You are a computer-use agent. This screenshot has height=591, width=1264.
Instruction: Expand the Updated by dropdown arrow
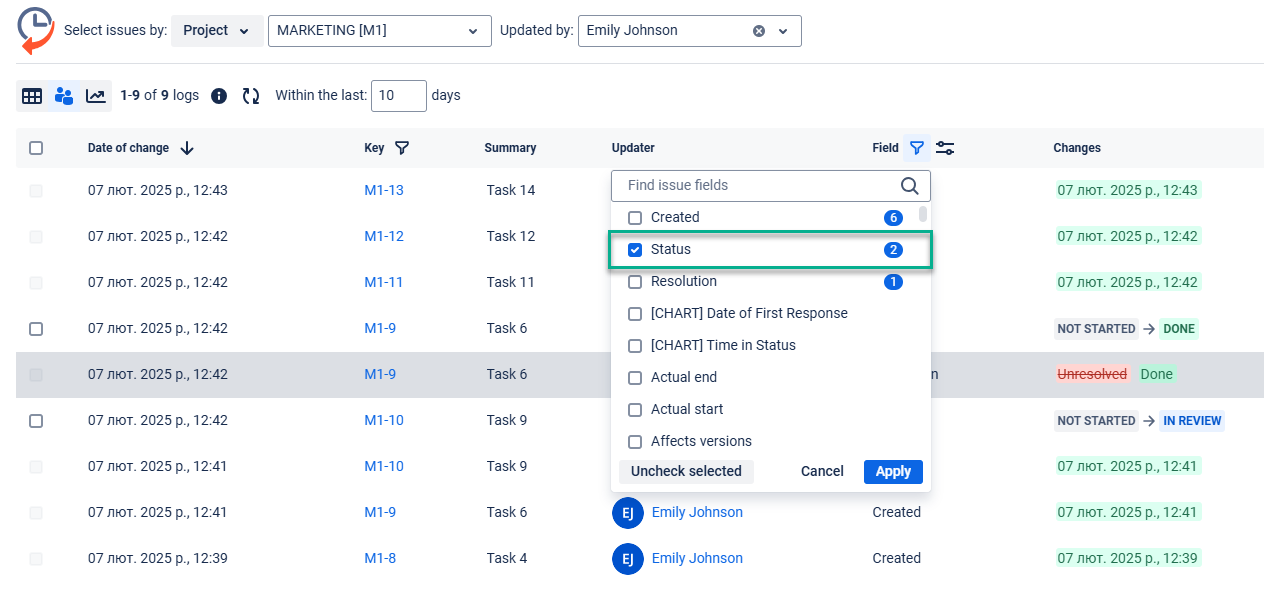(783, 31)
